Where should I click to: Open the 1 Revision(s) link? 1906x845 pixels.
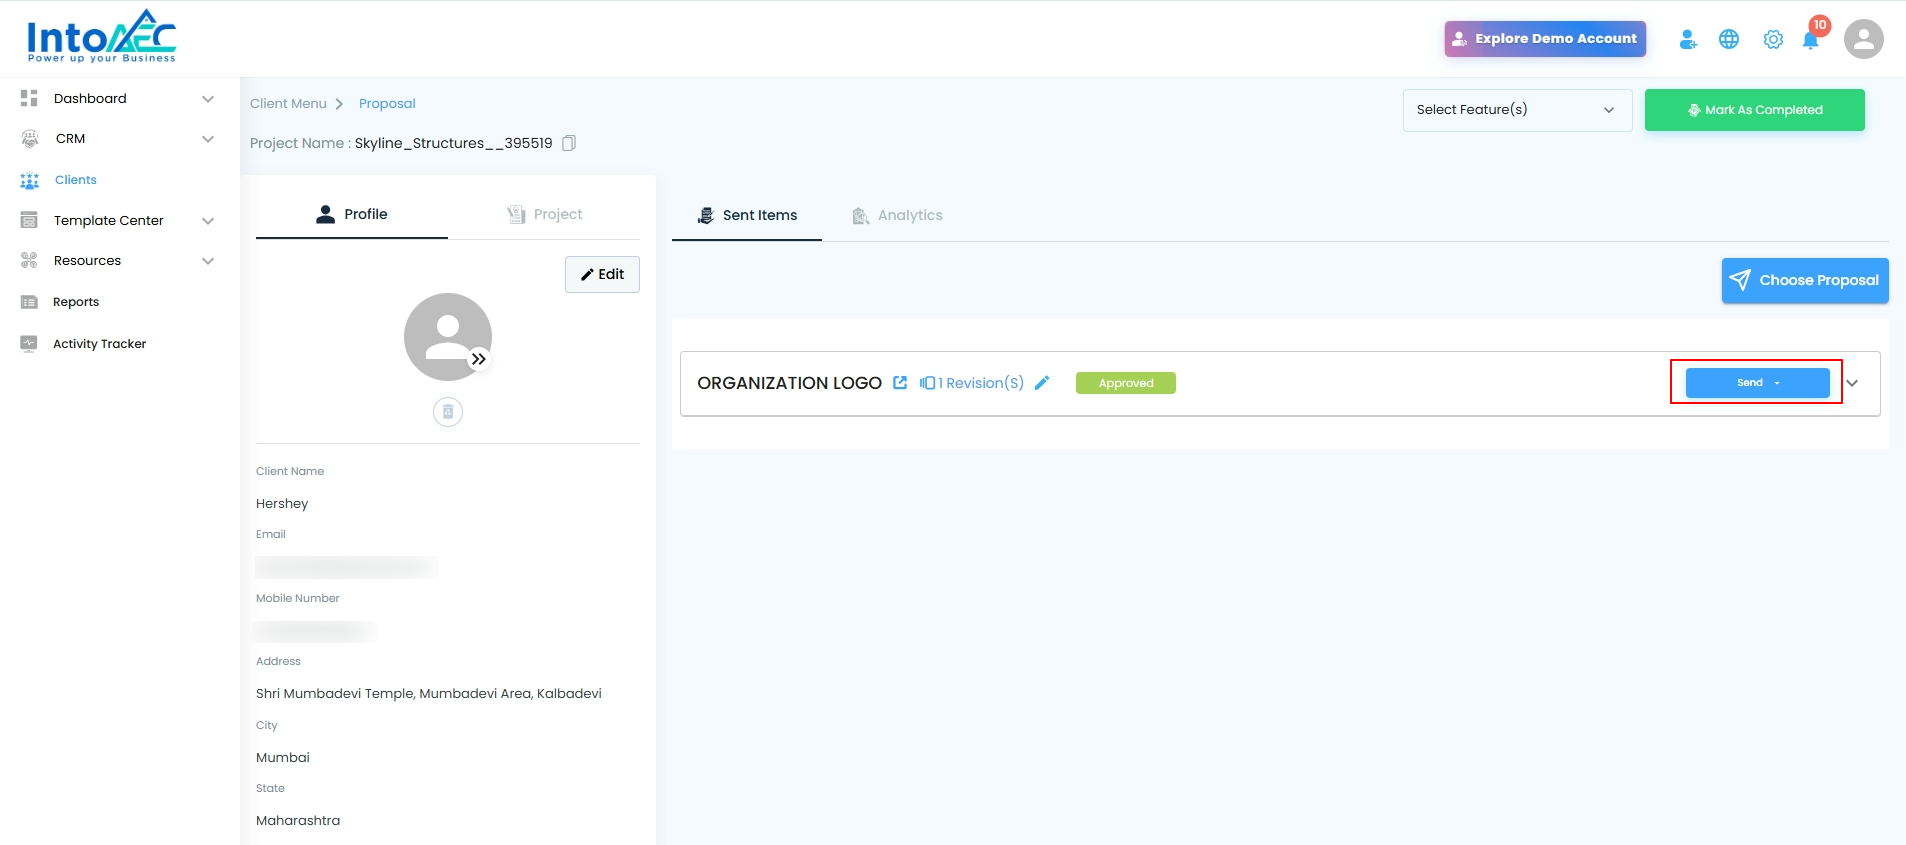point(981,383)
